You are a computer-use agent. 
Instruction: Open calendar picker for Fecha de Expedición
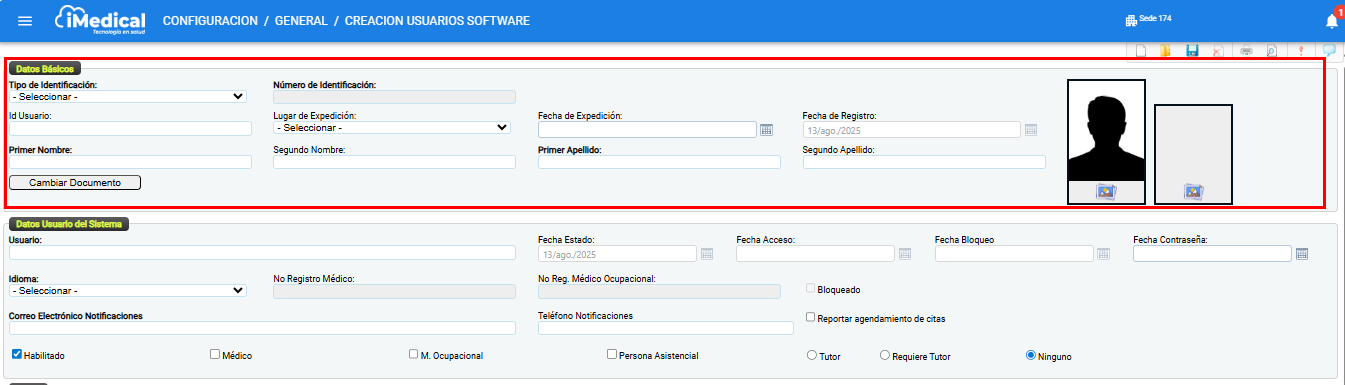767,129
